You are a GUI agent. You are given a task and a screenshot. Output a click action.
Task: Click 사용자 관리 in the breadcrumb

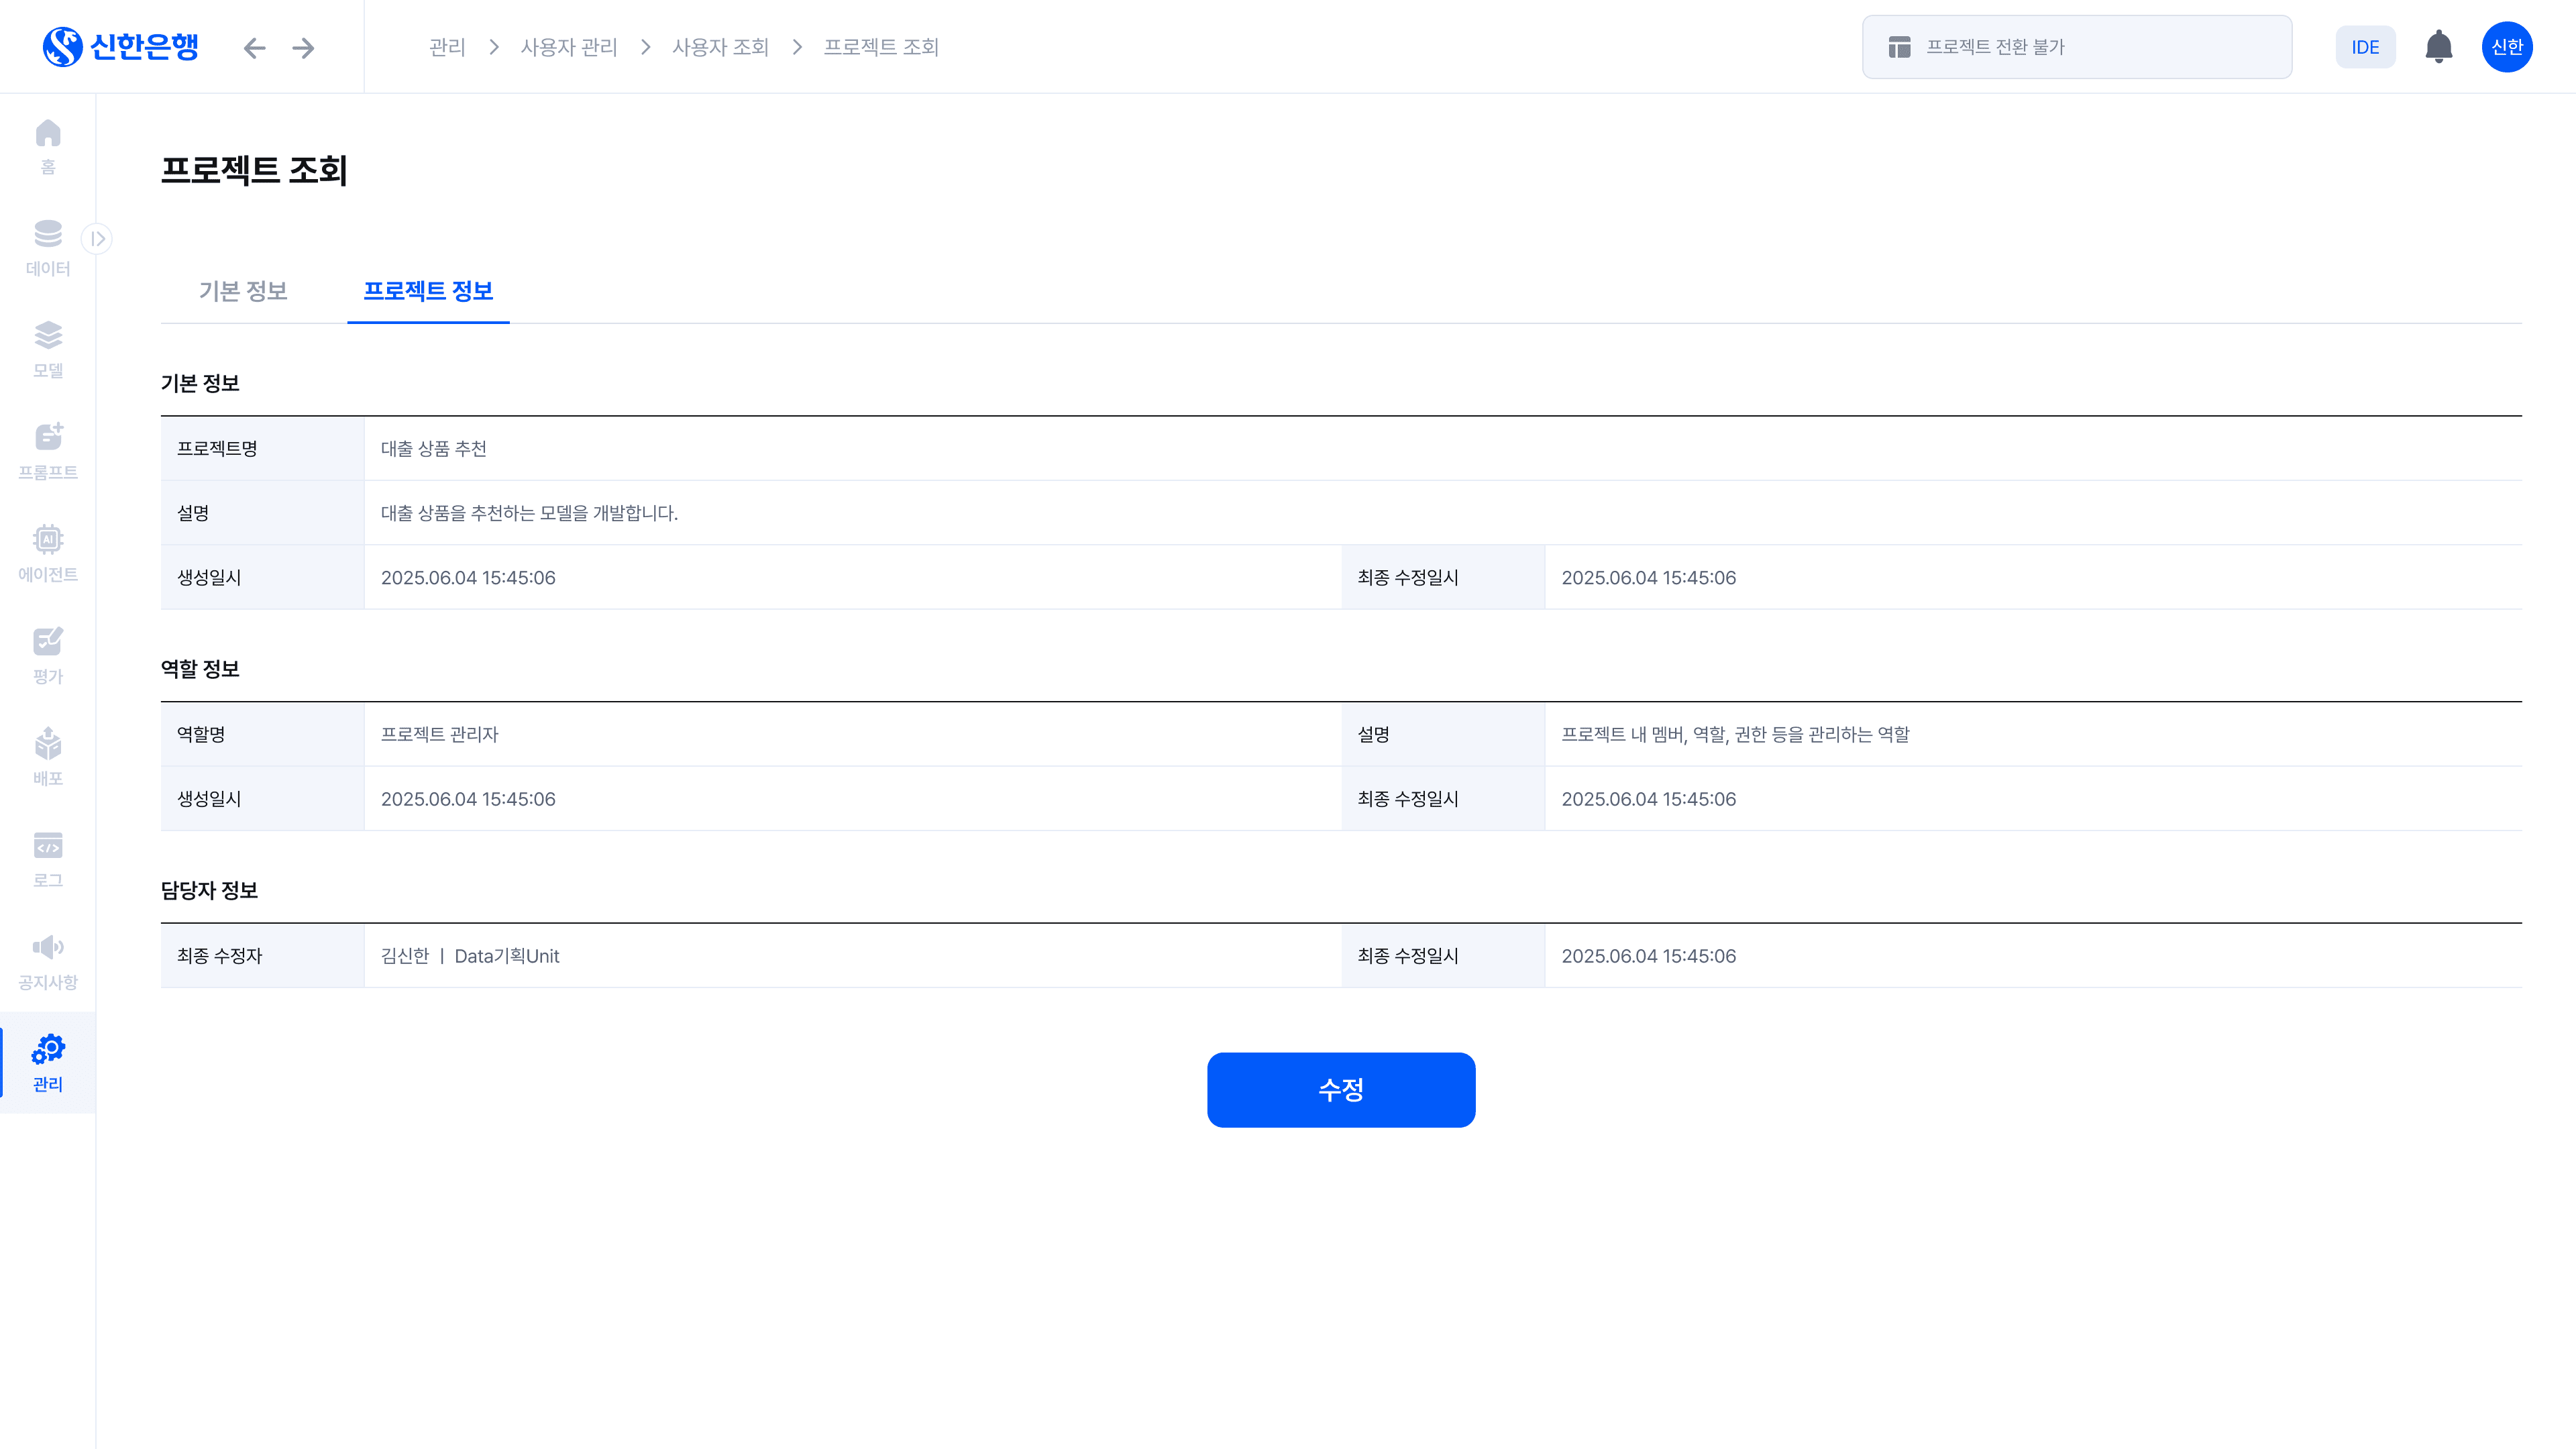tap(569, 47)
